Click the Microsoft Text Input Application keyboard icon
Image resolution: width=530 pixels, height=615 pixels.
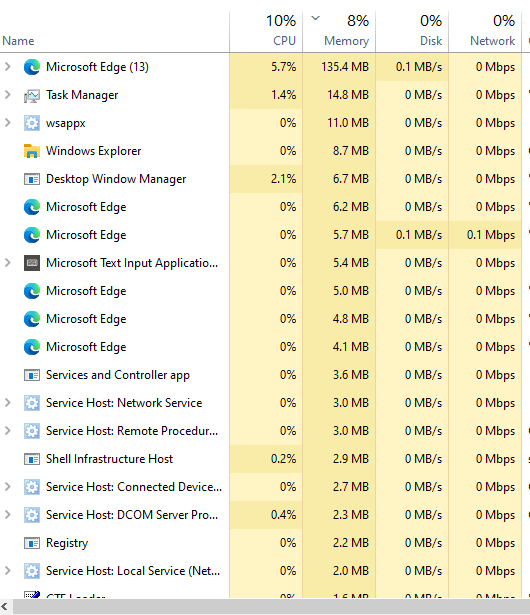tap(32, 263)
